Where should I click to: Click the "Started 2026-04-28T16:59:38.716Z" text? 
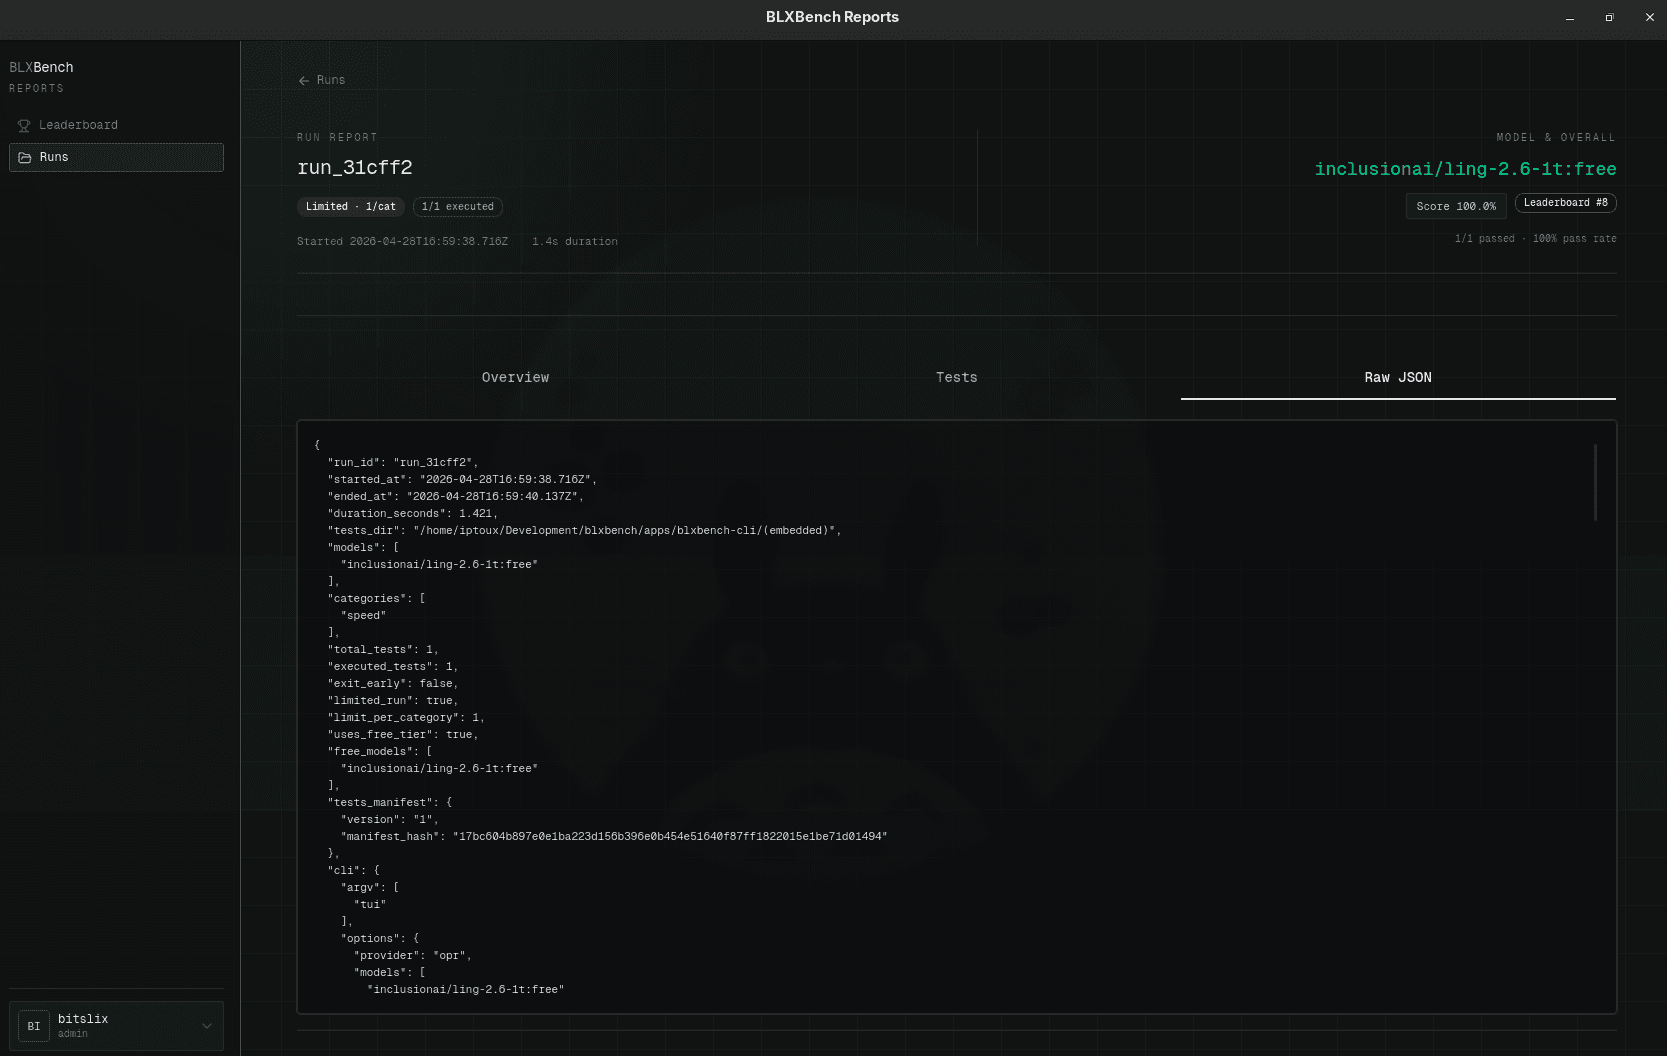point(402,242)
